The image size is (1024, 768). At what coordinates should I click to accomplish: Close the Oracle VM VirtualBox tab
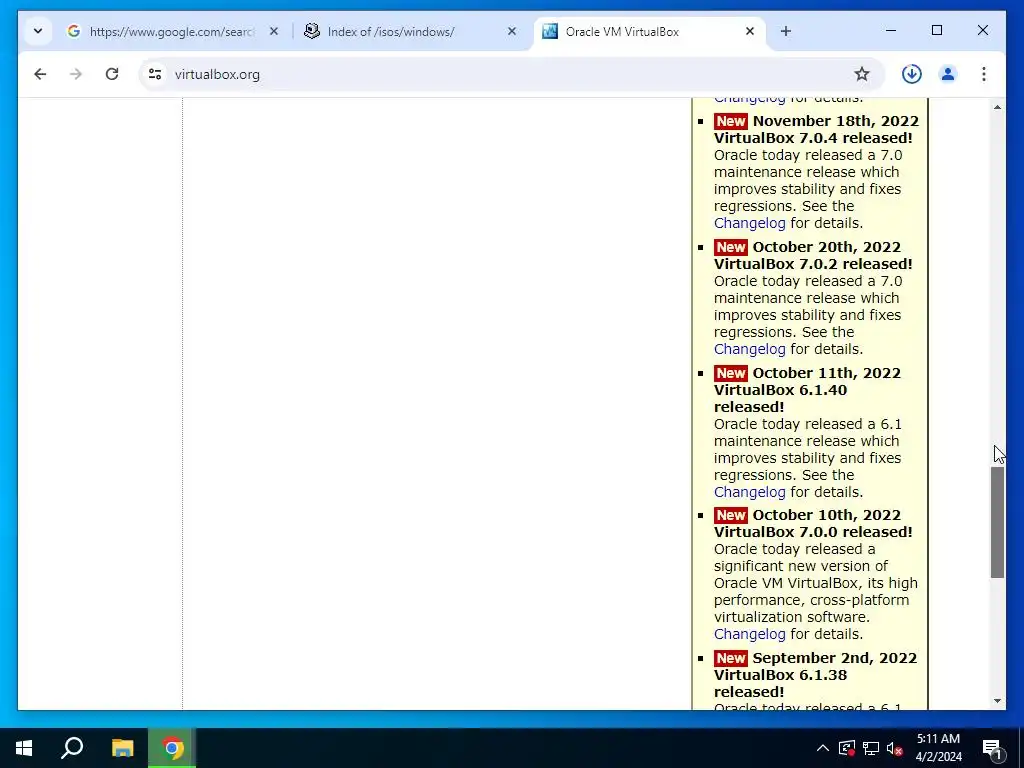coord(750,31)
